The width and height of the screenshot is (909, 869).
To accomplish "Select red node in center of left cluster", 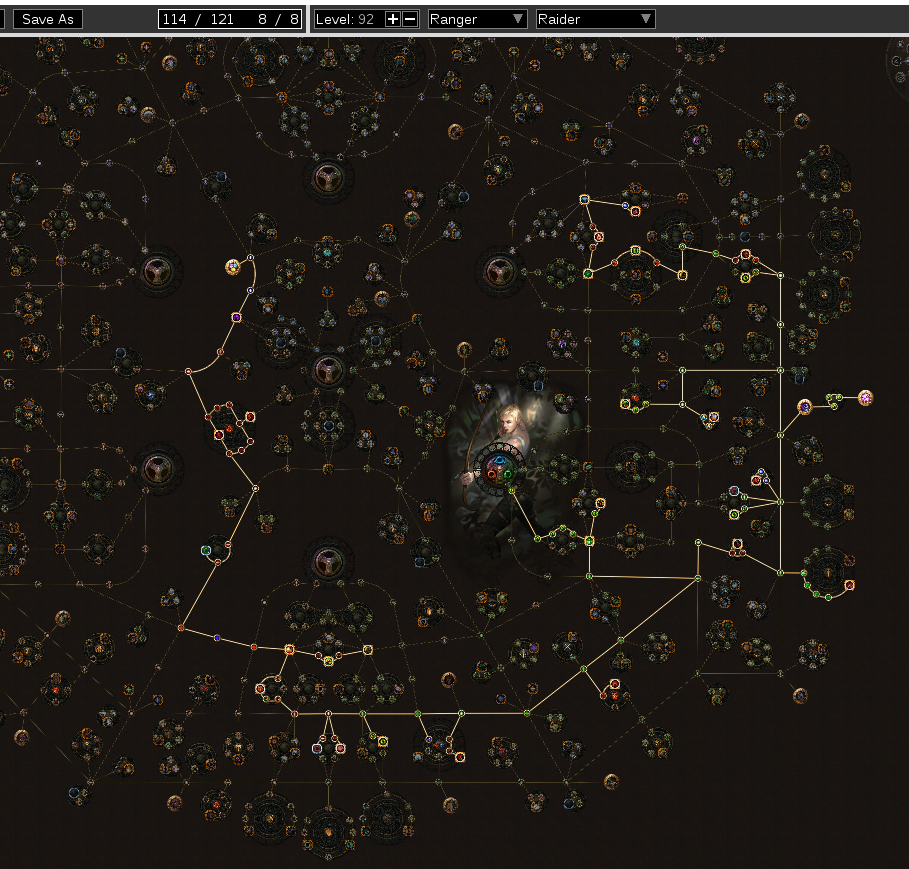I will 229,428.
